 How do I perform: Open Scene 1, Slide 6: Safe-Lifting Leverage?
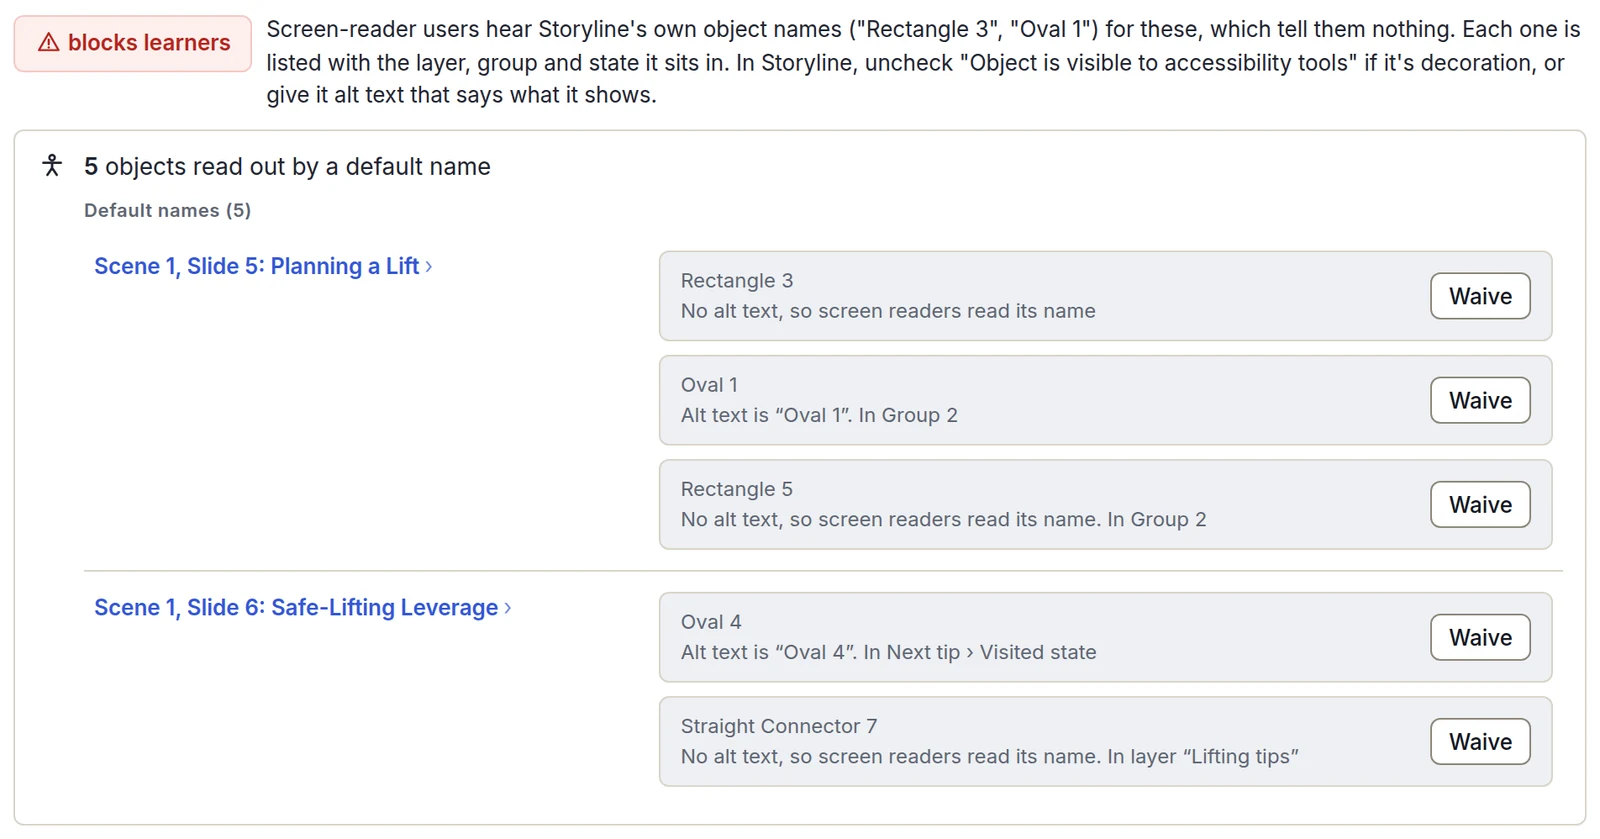click(x=303, y=607)
